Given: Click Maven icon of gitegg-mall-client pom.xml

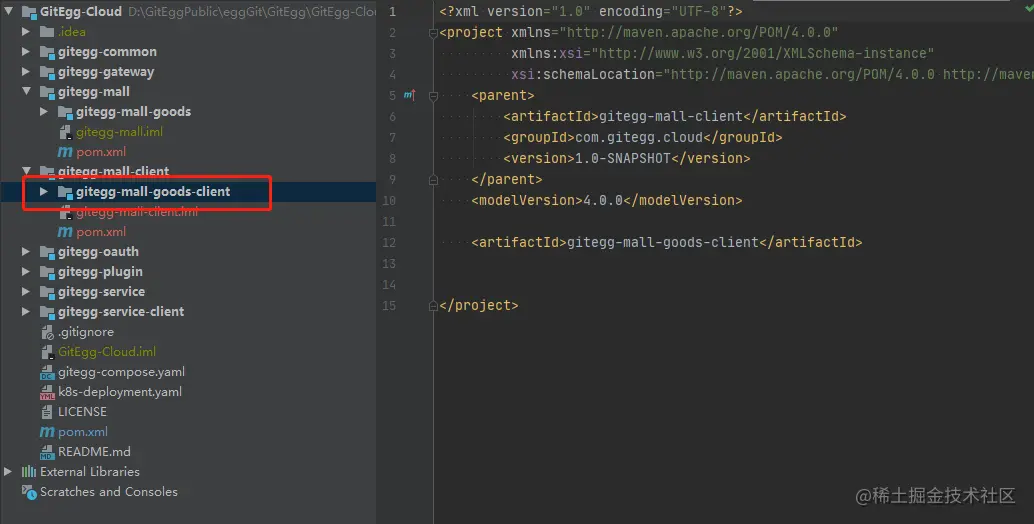Looking at the screenshot, I should pos(65,231).
